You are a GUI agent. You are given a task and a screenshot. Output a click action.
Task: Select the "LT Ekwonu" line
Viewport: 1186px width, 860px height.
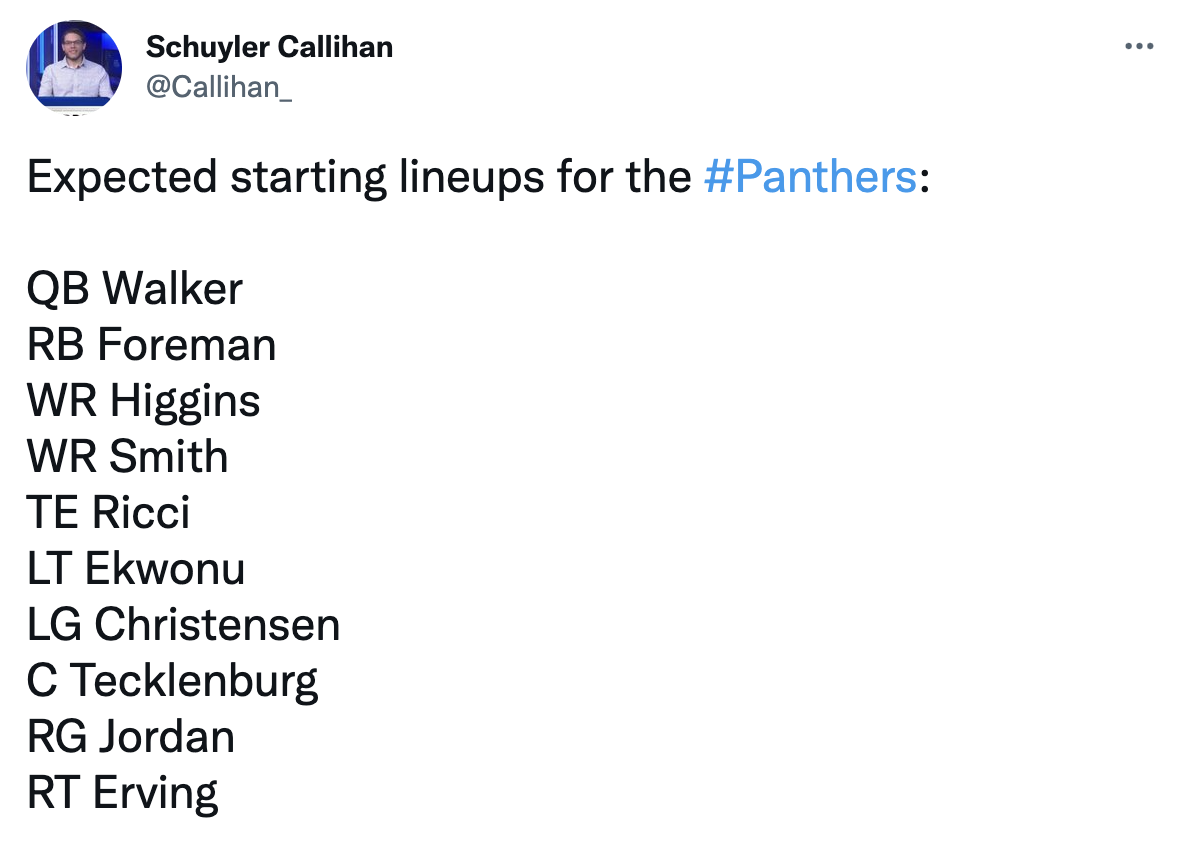point(136,569)
